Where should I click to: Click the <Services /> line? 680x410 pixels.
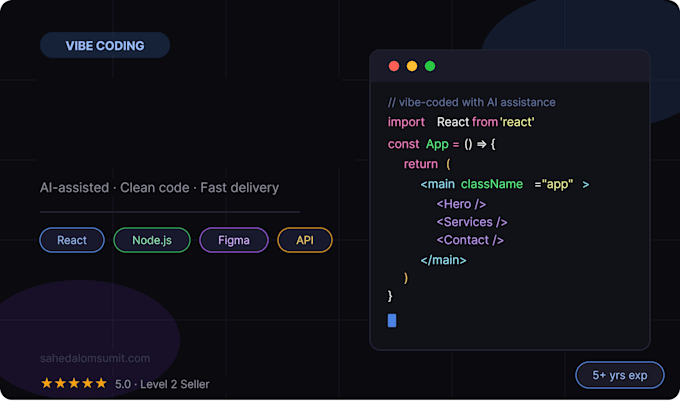tap(472, 222)
